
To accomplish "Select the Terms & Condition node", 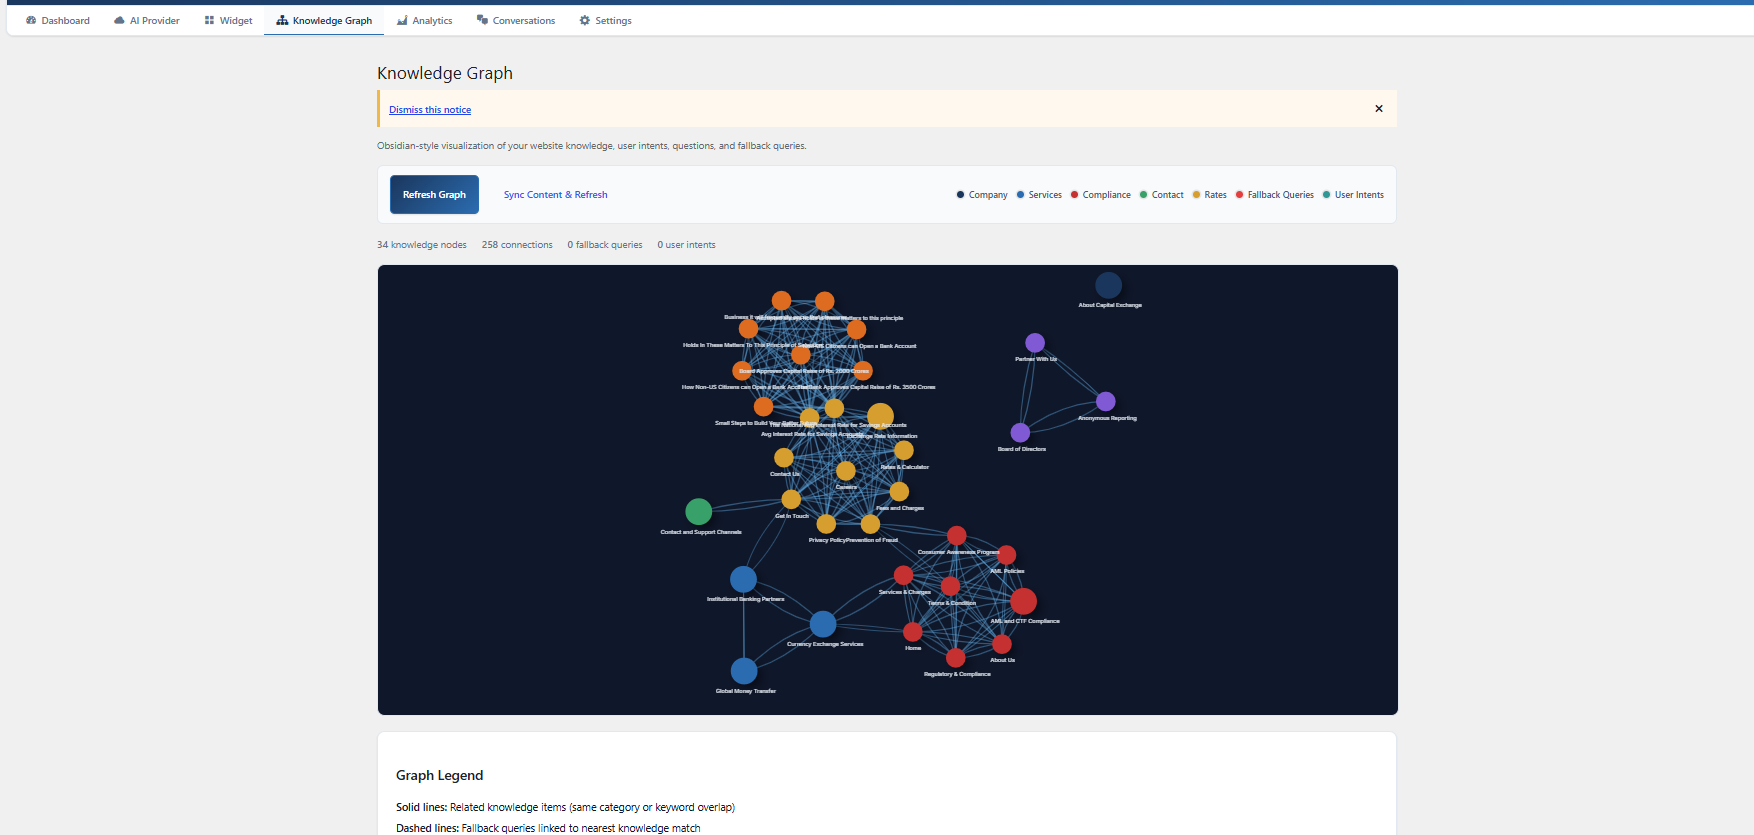I will pyautogui.click(x=951, y=586).
